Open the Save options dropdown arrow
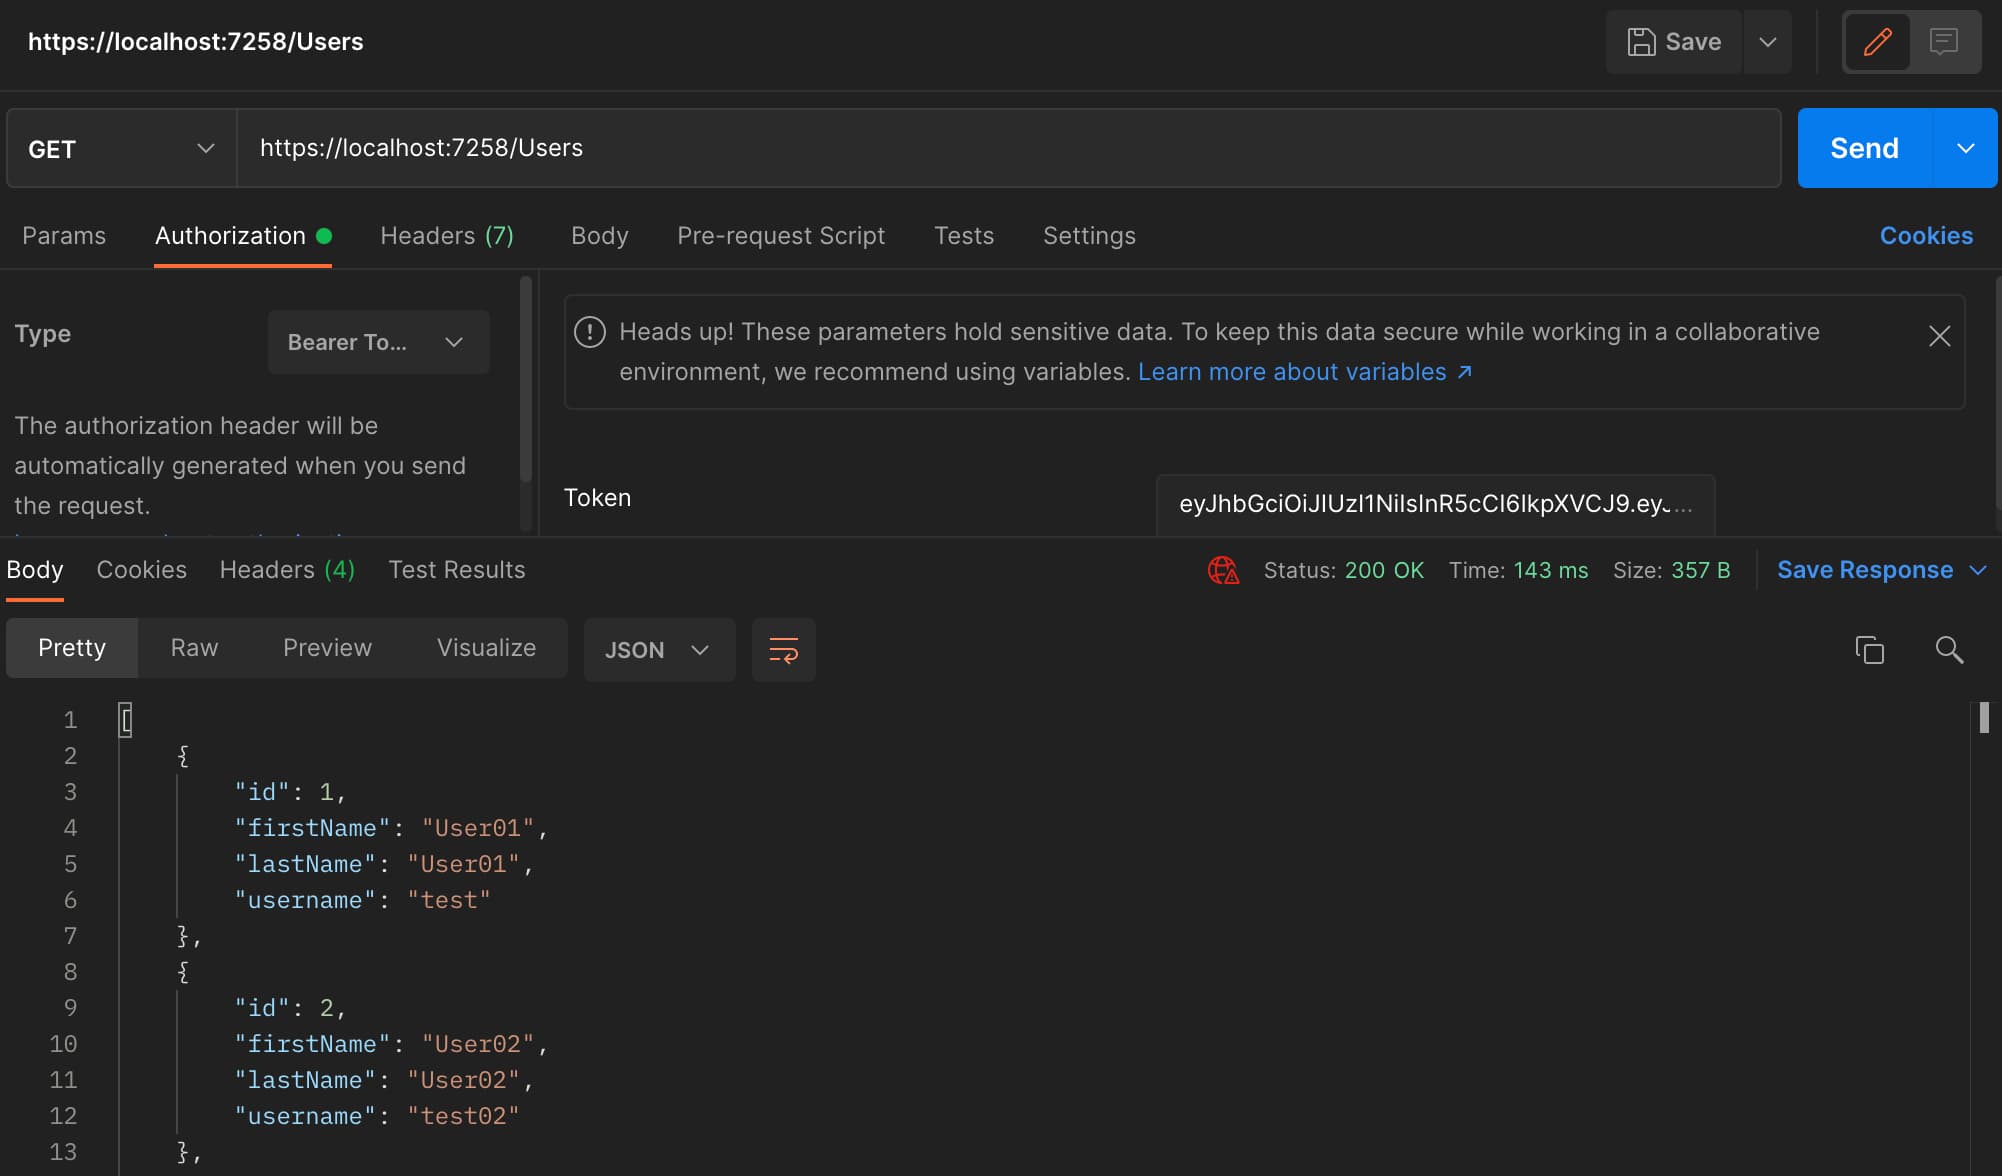Viewport: 2002px width, 1176px height. coord(1767,42)
